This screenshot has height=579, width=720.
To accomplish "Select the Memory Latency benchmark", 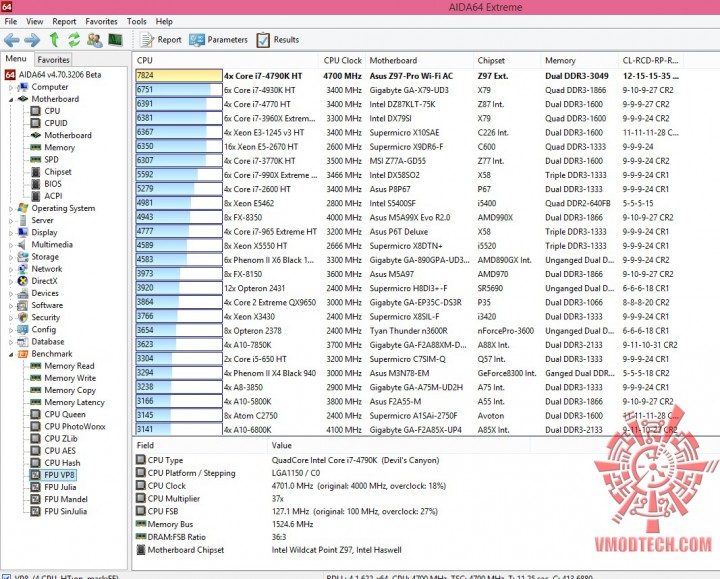I will pos(68,402).
